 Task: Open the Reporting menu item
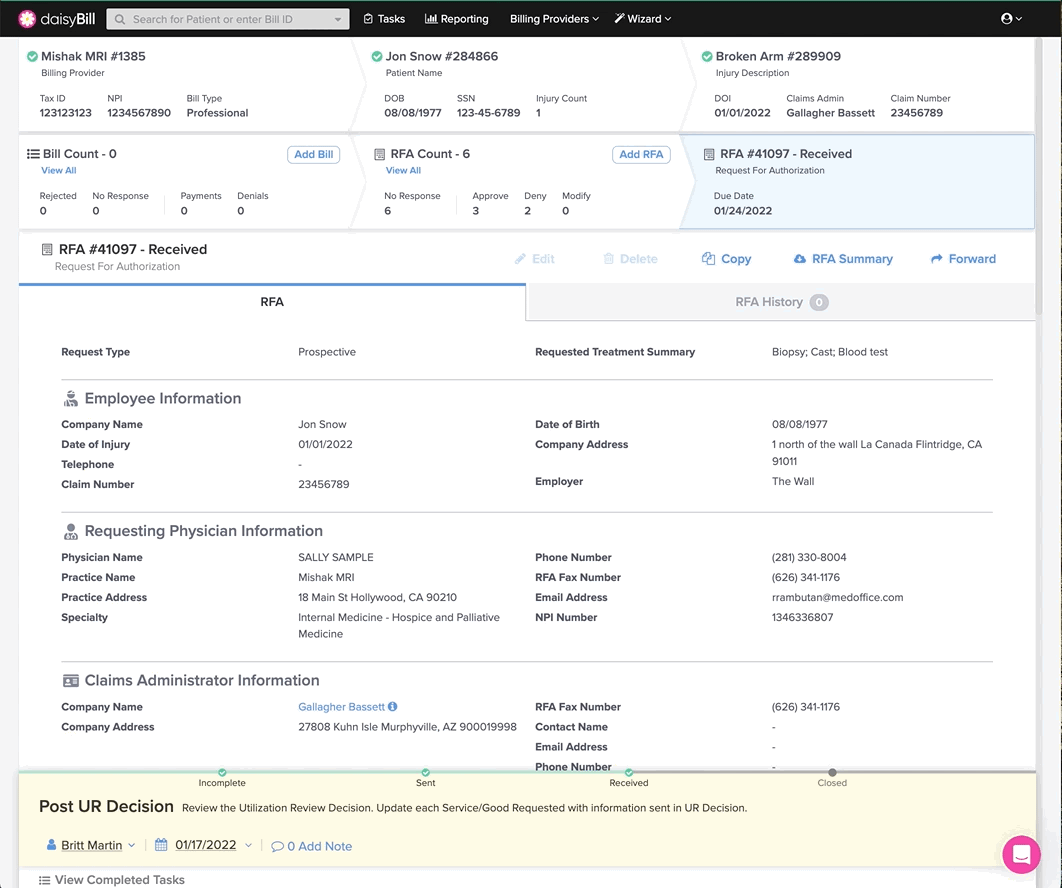[x=456, y=19]
